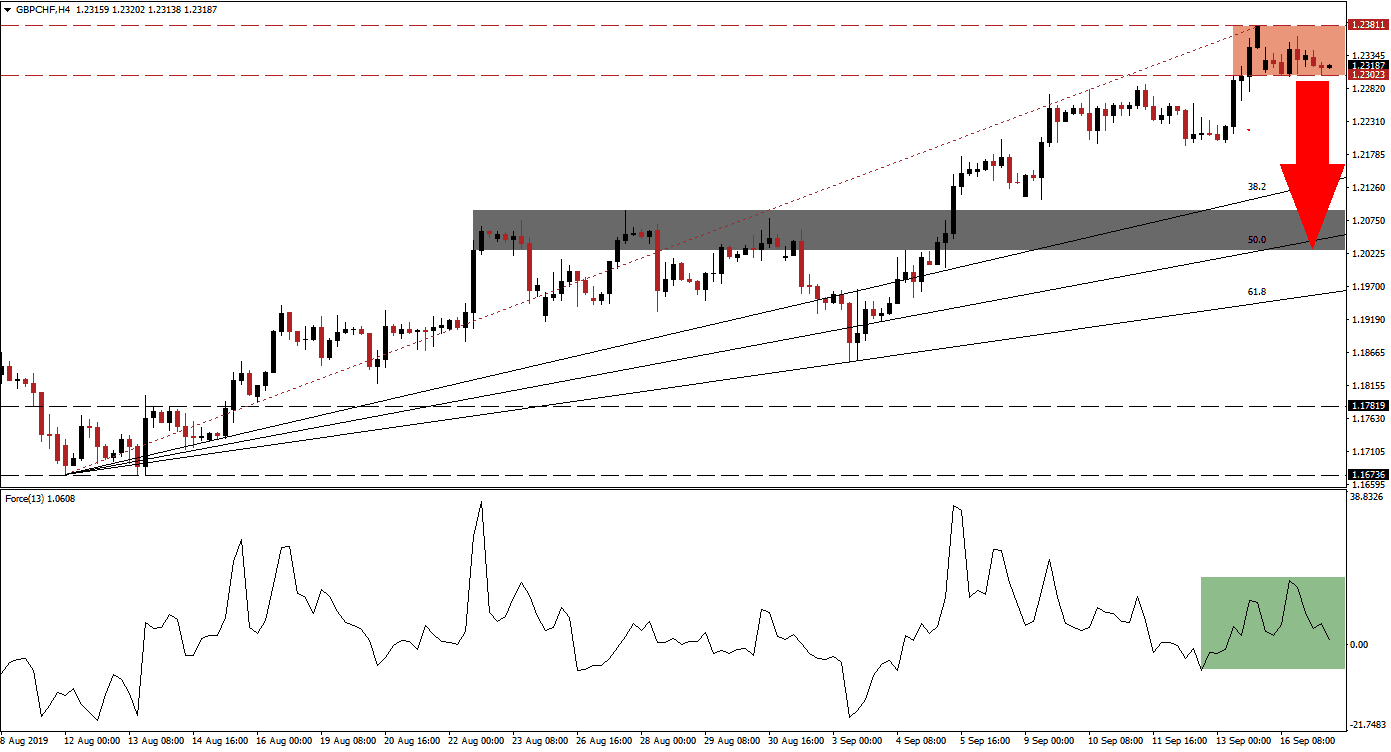
Task: Click the green box in Force indicator
Action: (x=1272, y=623)
